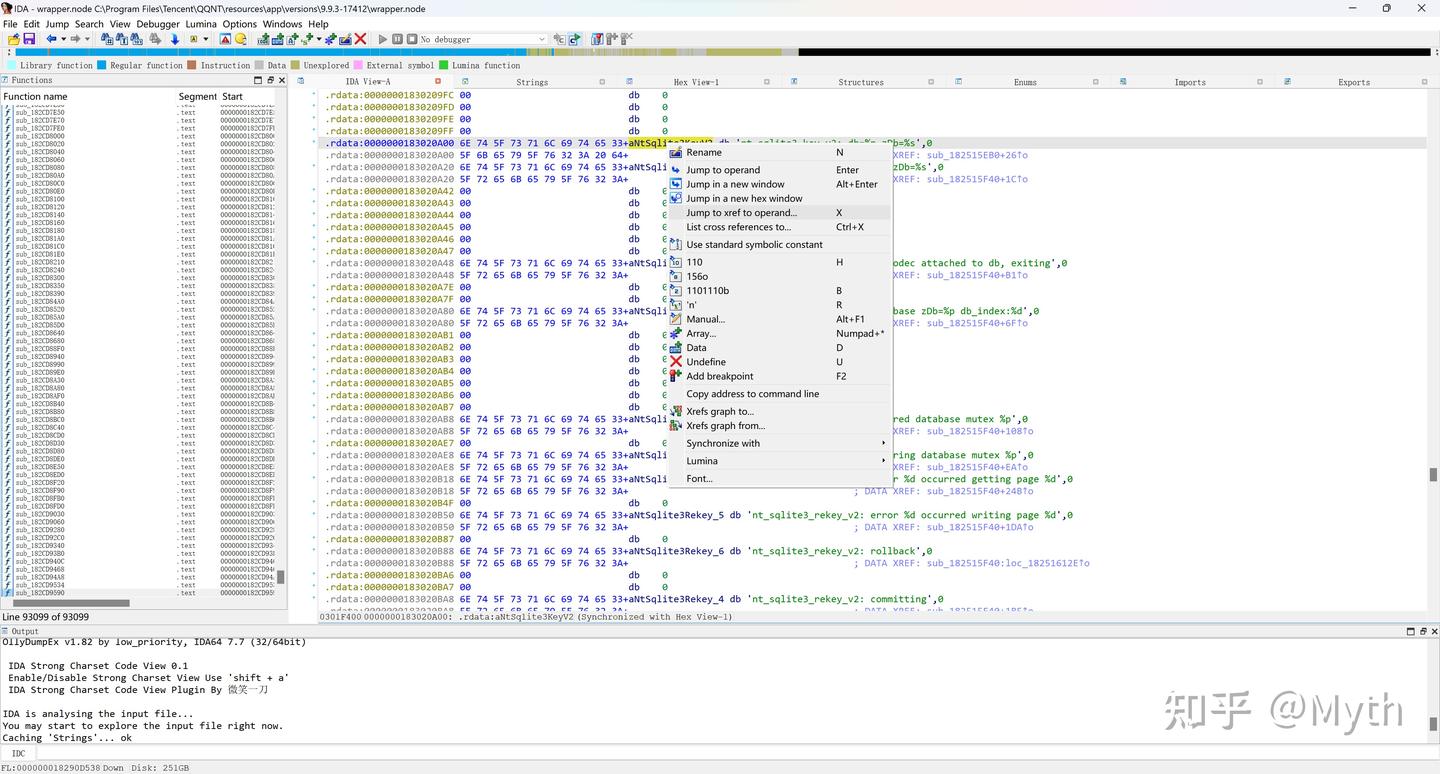1440x774 pixels.
Task: Pause the process with the pause icon
Action: pyautogui.click(x=397, y=39)
